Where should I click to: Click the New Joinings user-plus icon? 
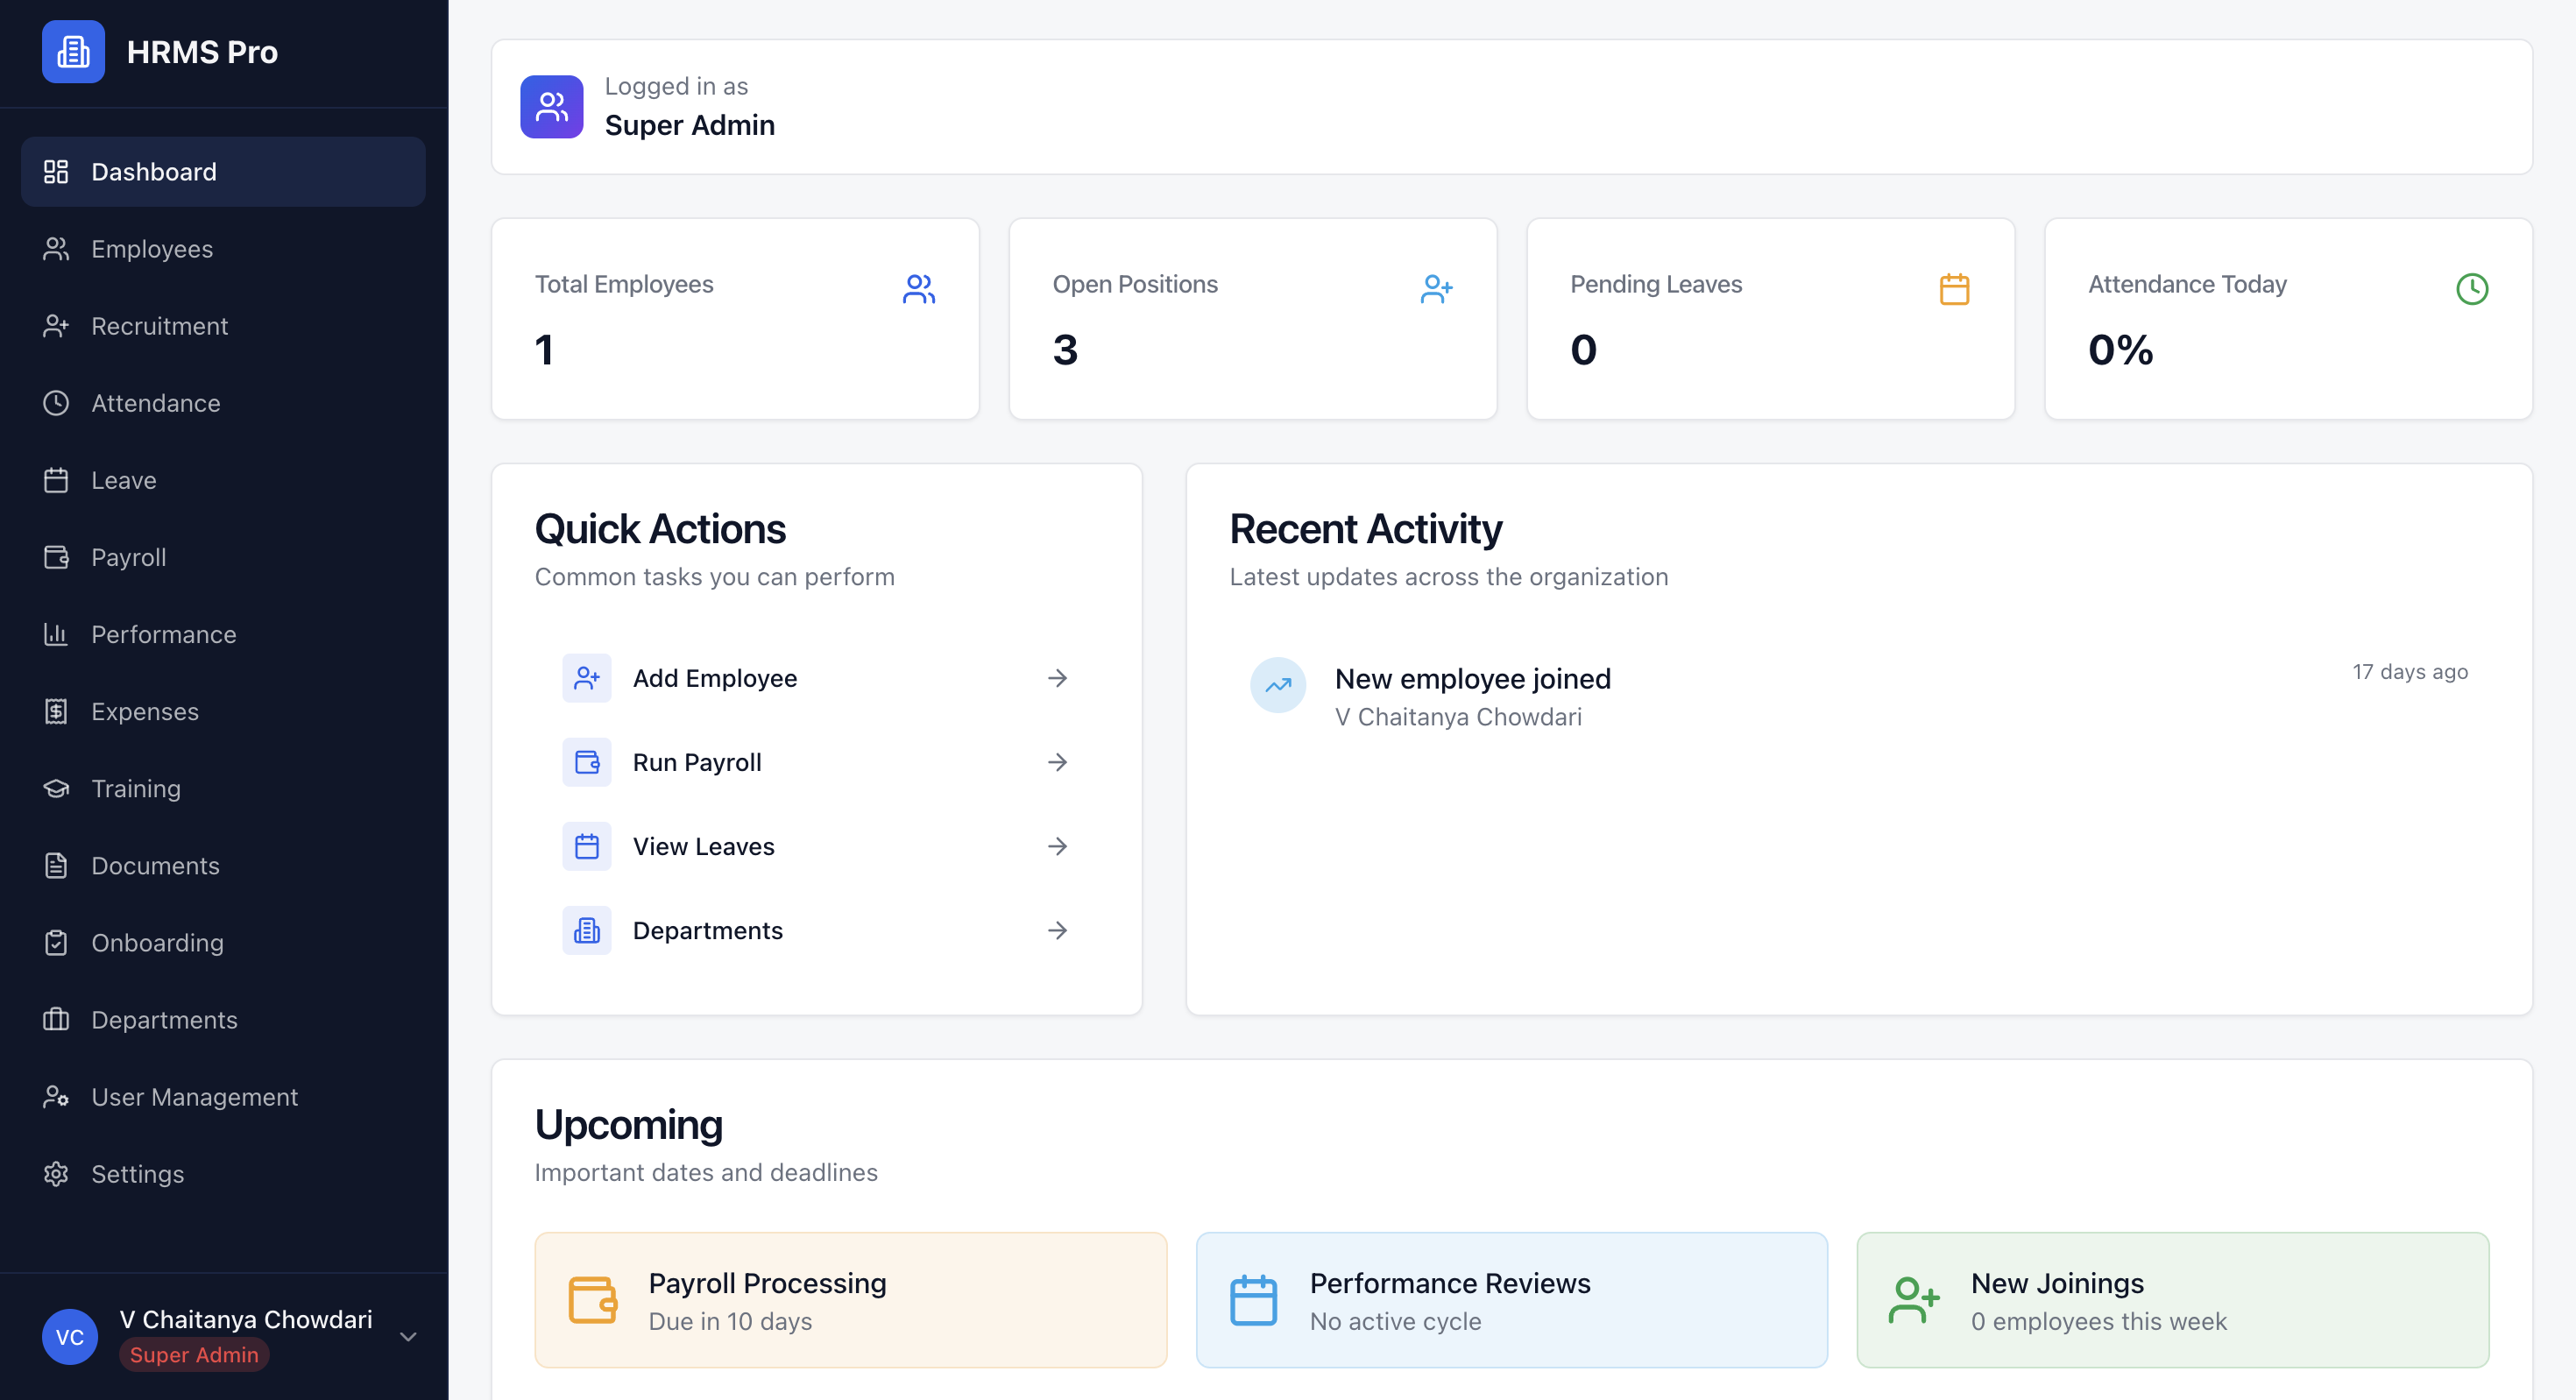click(x=1914, y=1300)
